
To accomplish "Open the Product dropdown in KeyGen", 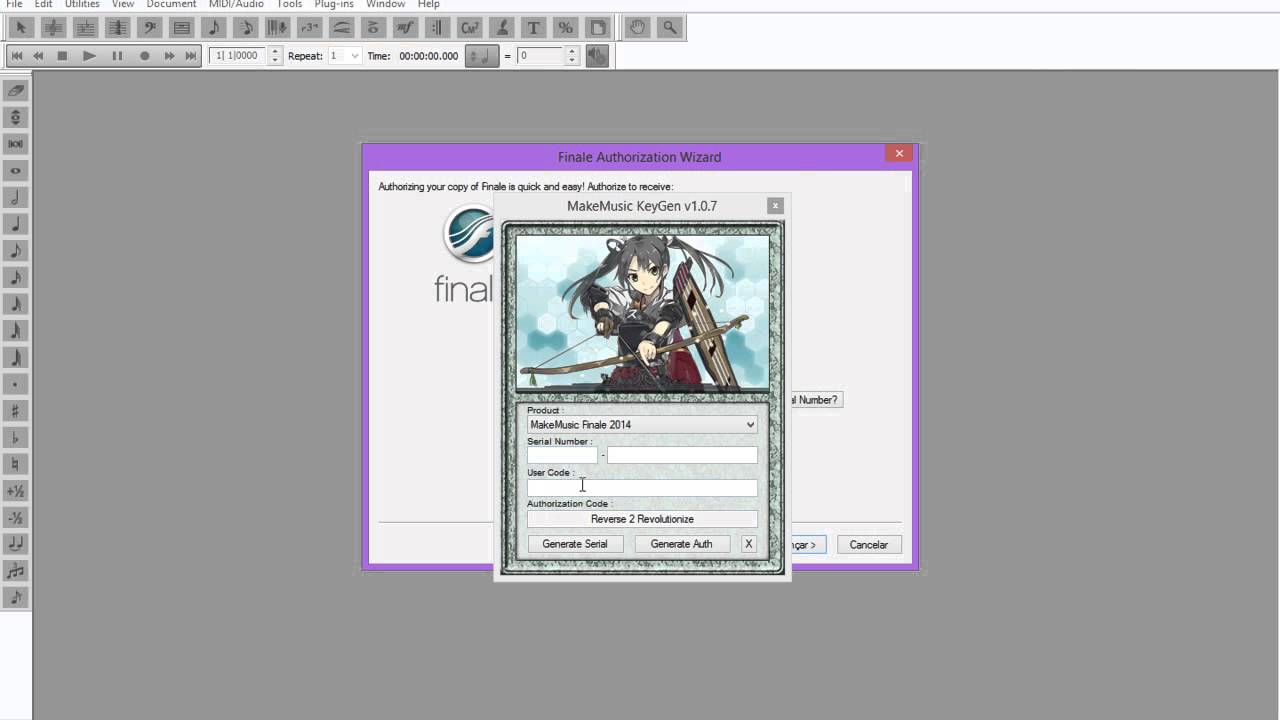I will point(642,425).
